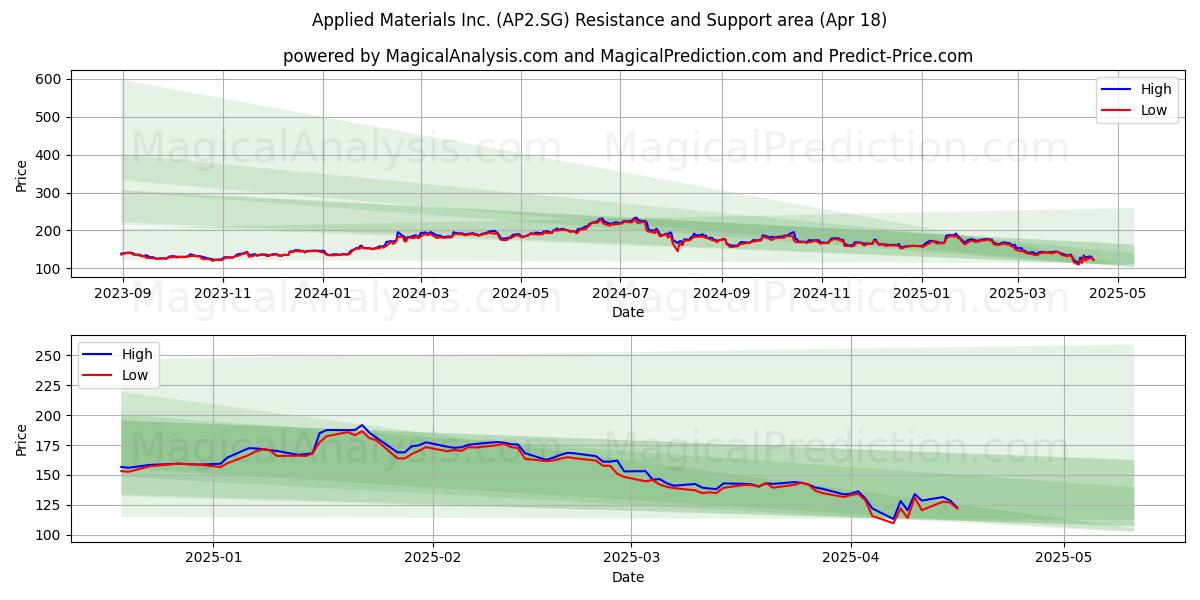This screenshot has width=1200, height=600.
Task: Click 'High' in the upper chart legend
Action: click(x=1156, y=89)
